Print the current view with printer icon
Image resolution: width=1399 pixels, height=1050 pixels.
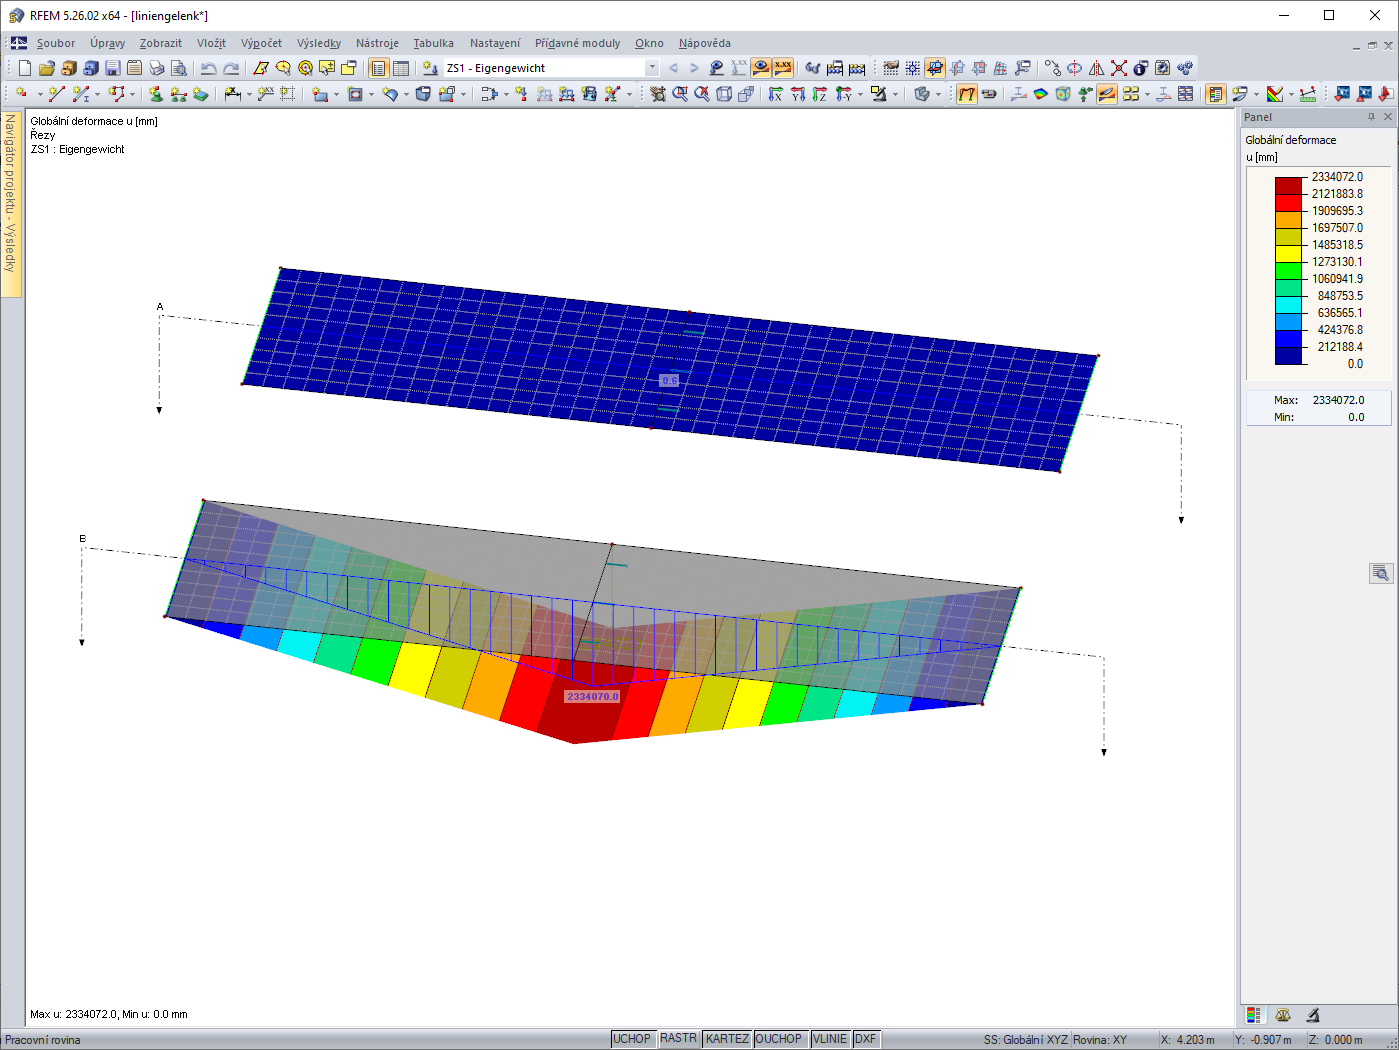click(157, 68)
